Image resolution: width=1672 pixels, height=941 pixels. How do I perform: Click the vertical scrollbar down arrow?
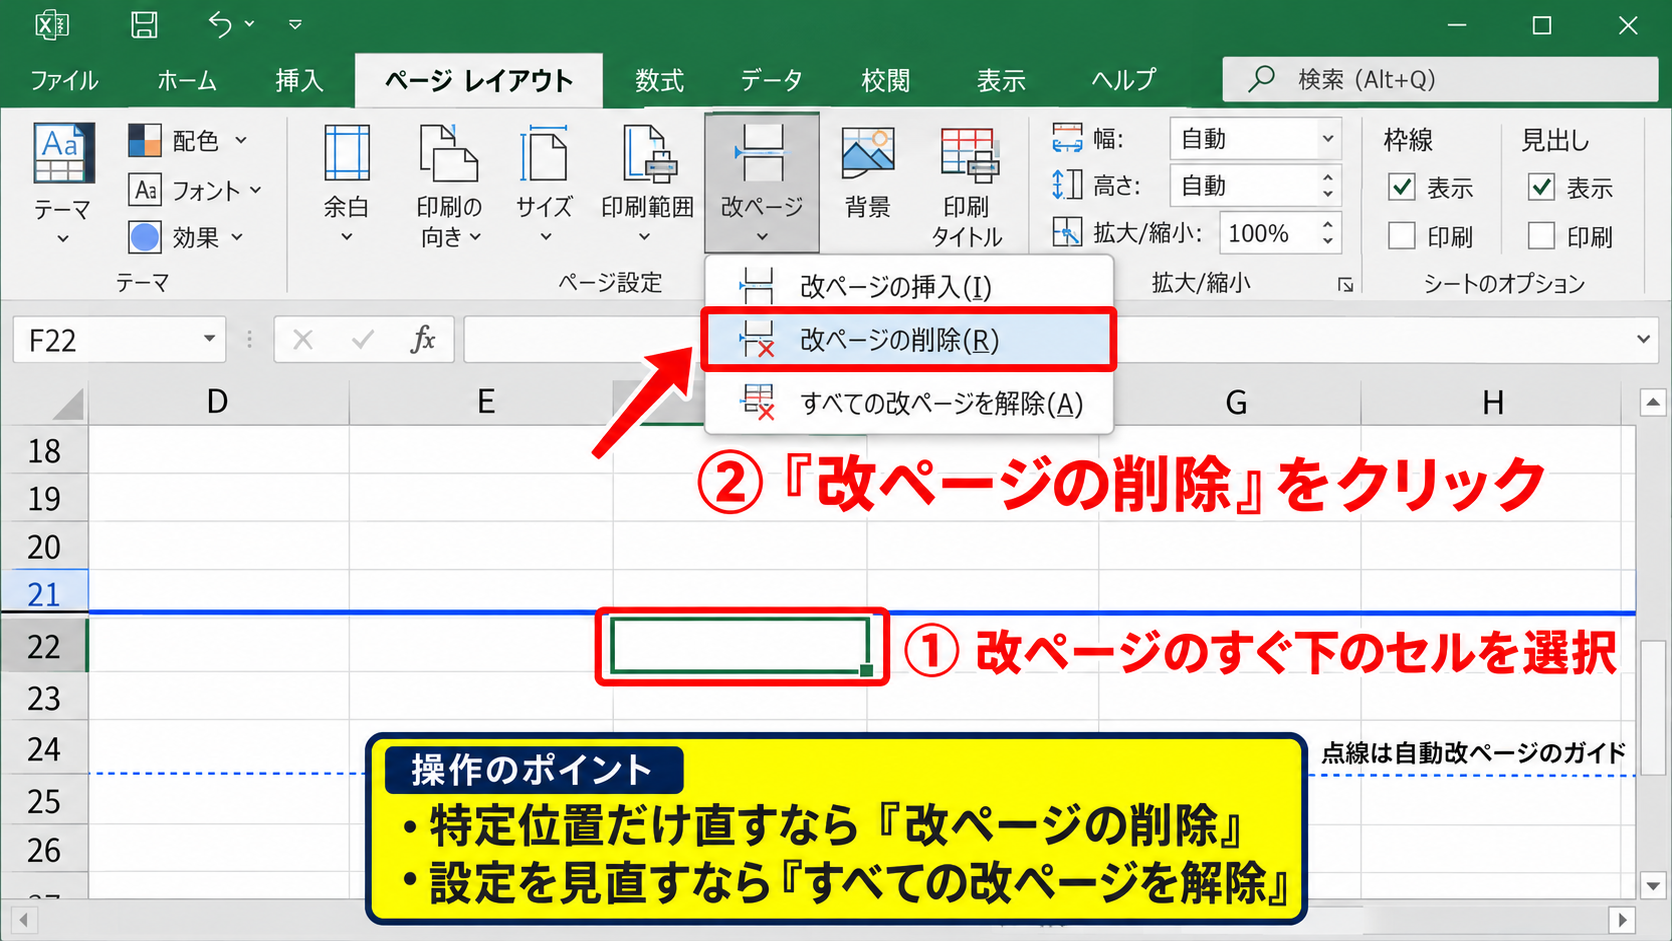tap(1653, 885)
